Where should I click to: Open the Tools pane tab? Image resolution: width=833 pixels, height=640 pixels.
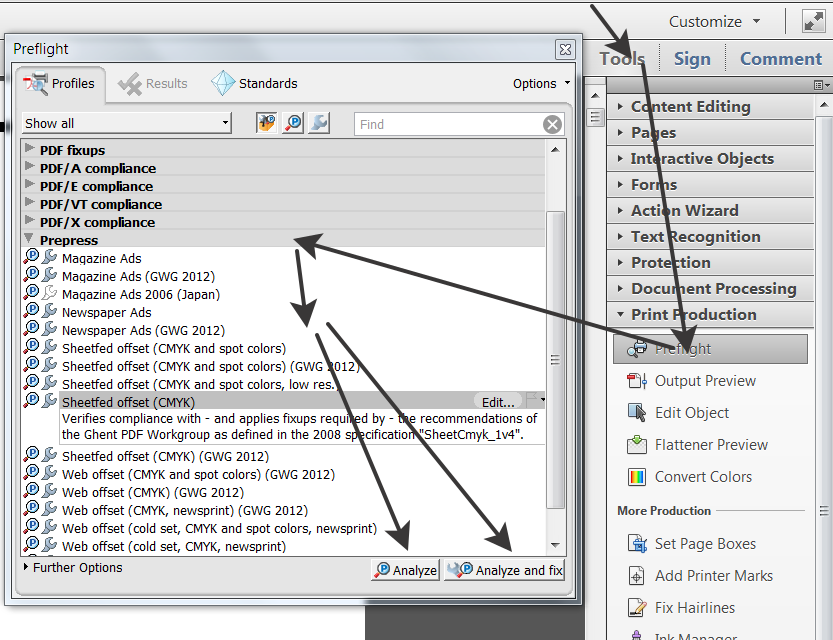coord(622,58)
